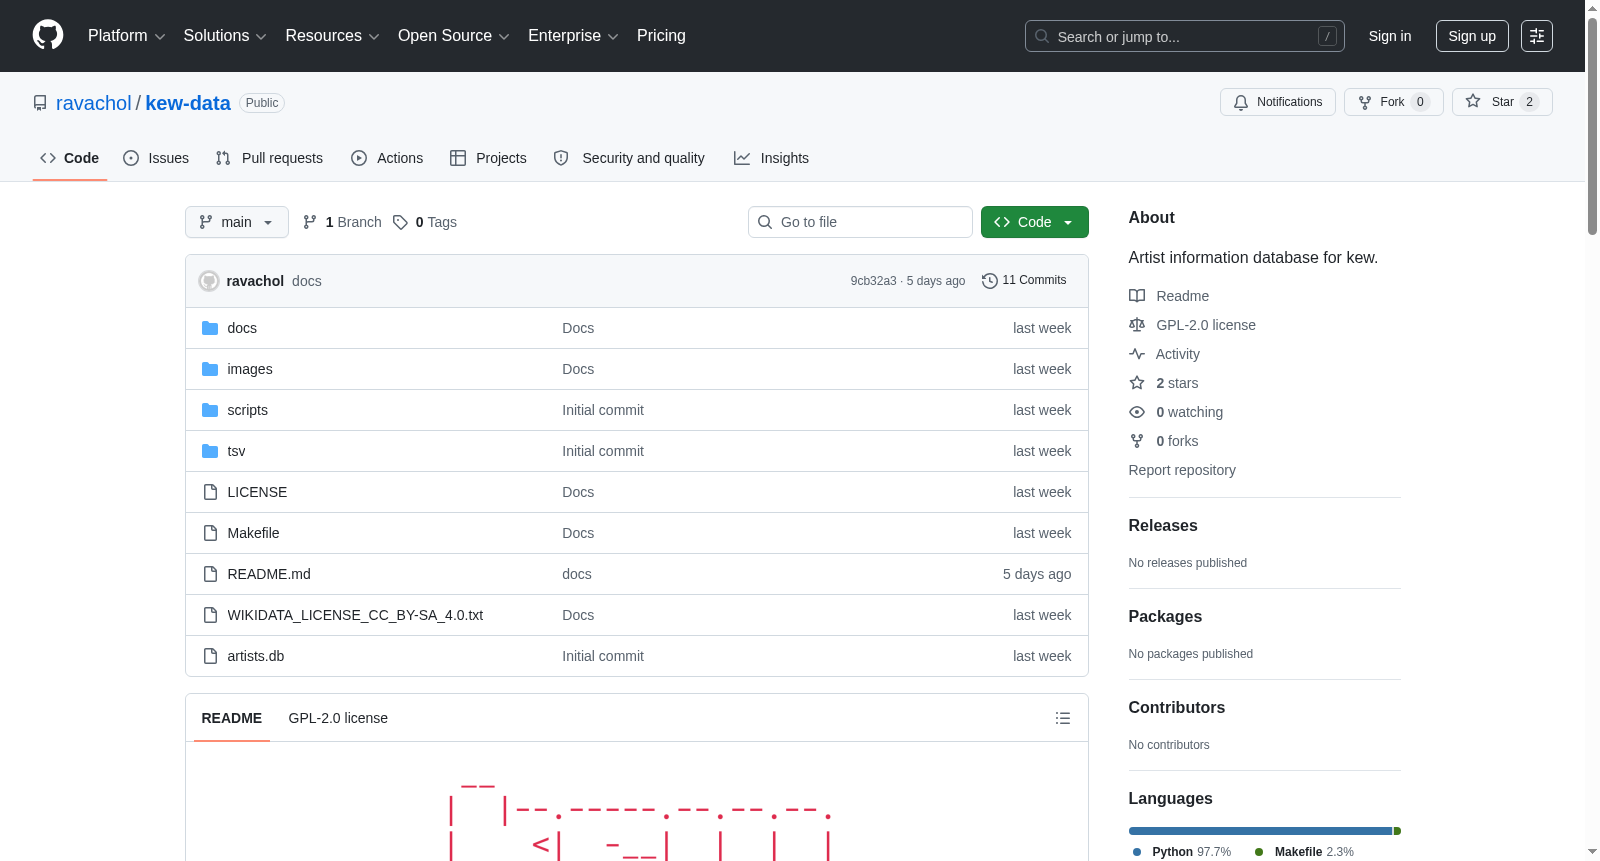The width and height of the screenshot is (1600, 861).
Task: Click the file icon beside LICENSE
Action: coord(210,492)
